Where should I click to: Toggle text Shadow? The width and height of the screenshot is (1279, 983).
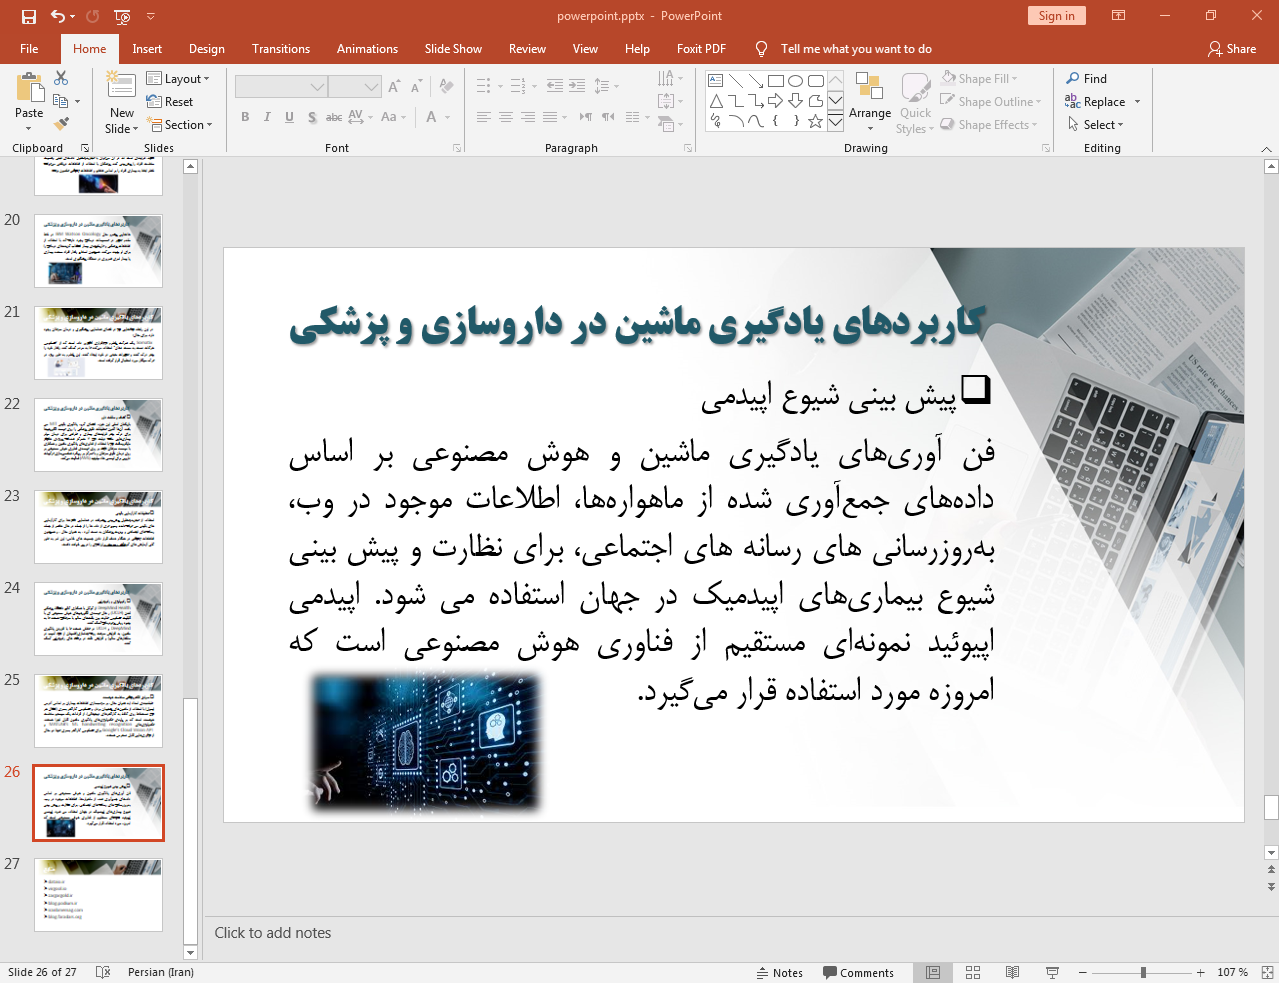pyautogui.click(x=312, y=117)
